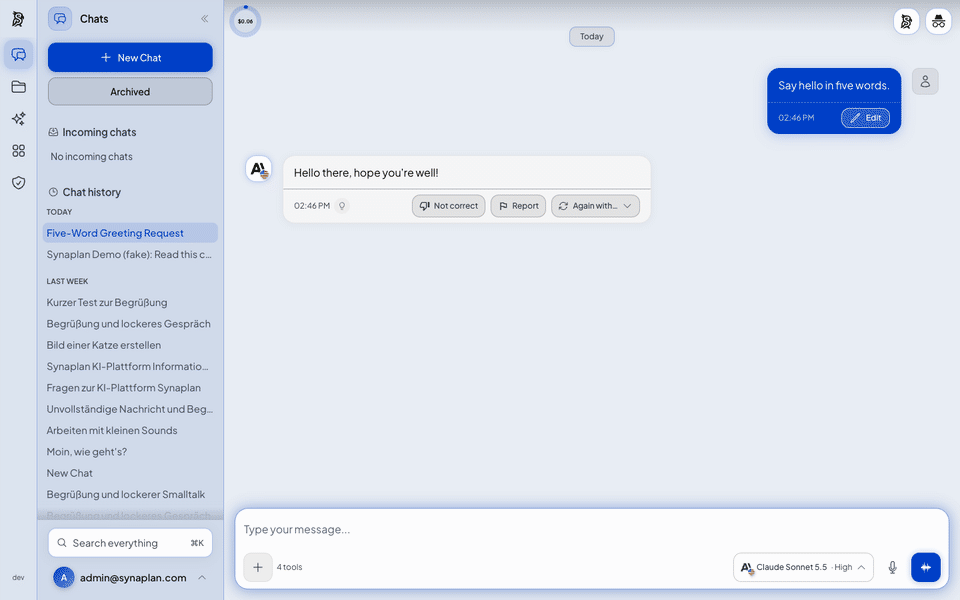Open 'Fragen zur KI-Plattform Synaplan' chat

(130, 388)
